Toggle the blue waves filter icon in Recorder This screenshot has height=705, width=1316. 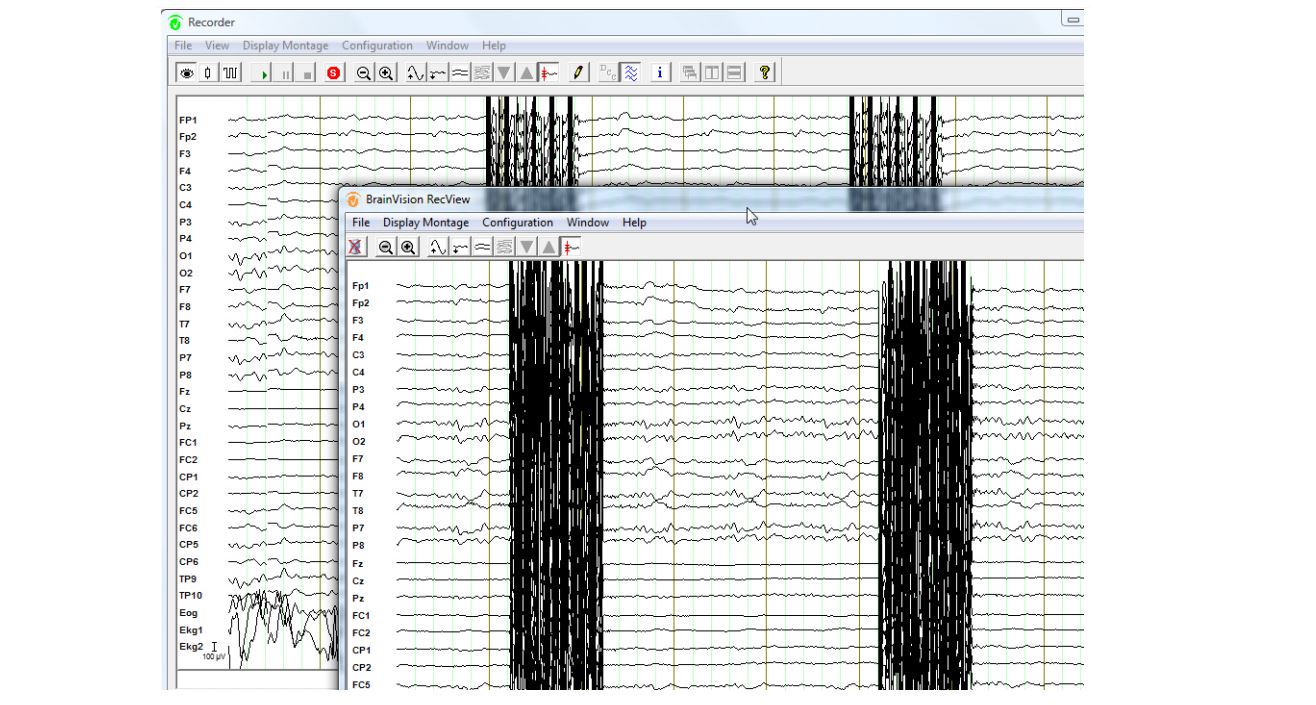630,73
